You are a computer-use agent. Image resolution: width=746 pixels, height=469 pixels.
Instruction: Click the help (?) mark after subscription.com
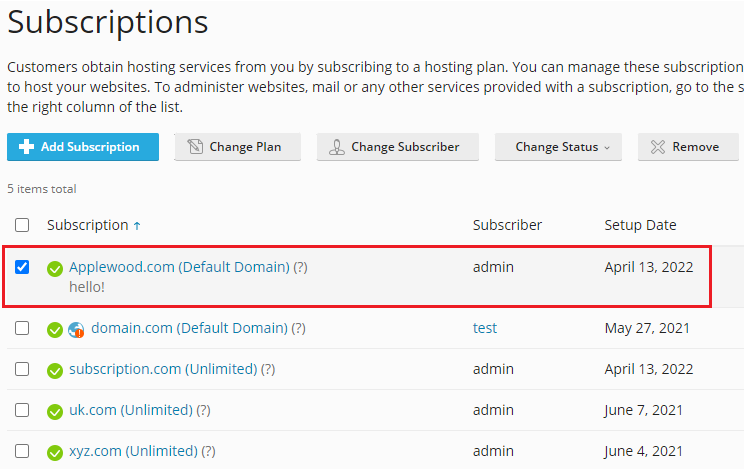point(268,370)
